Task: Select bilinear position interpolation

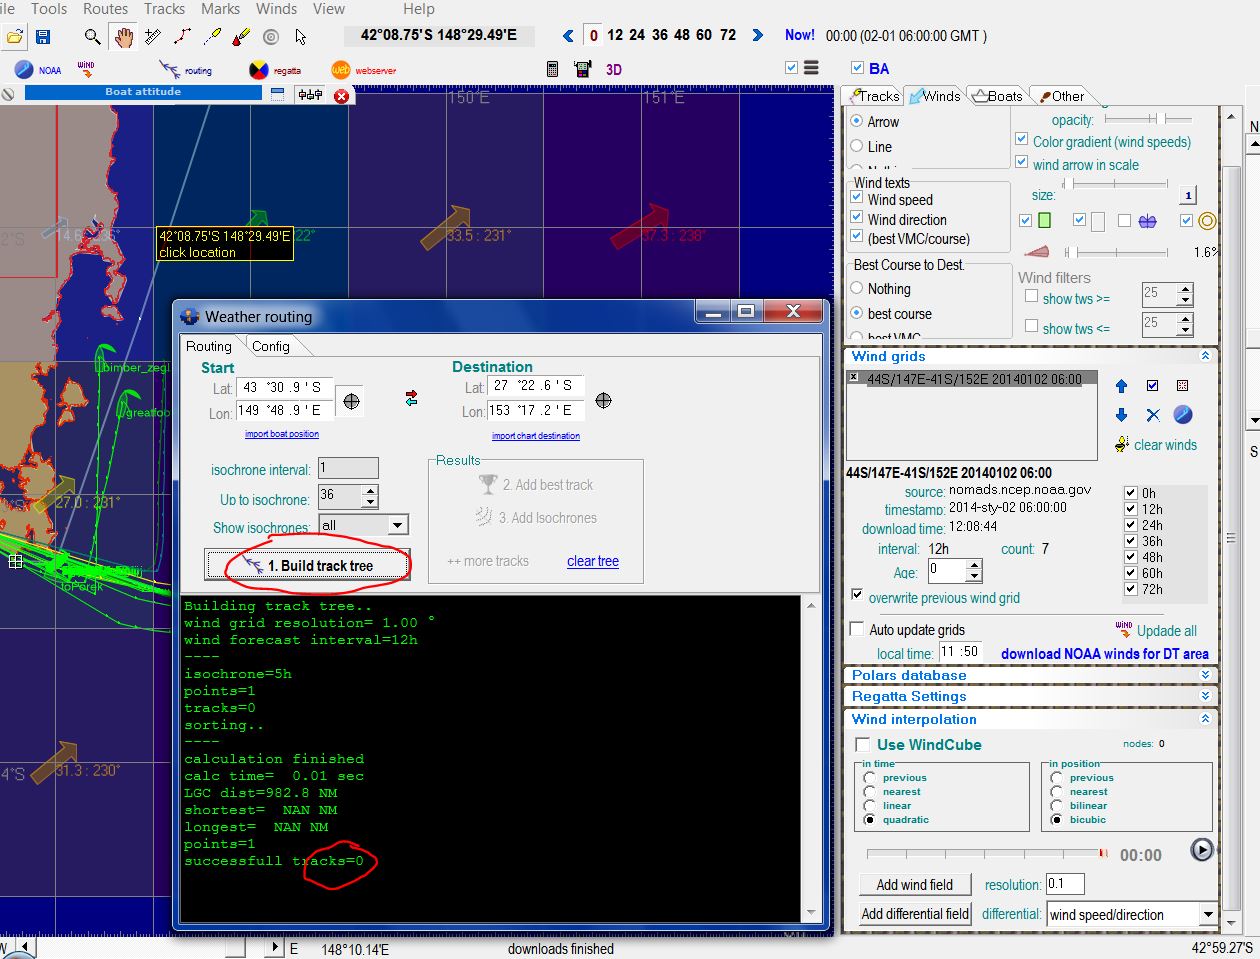Action: [1056, 805]
